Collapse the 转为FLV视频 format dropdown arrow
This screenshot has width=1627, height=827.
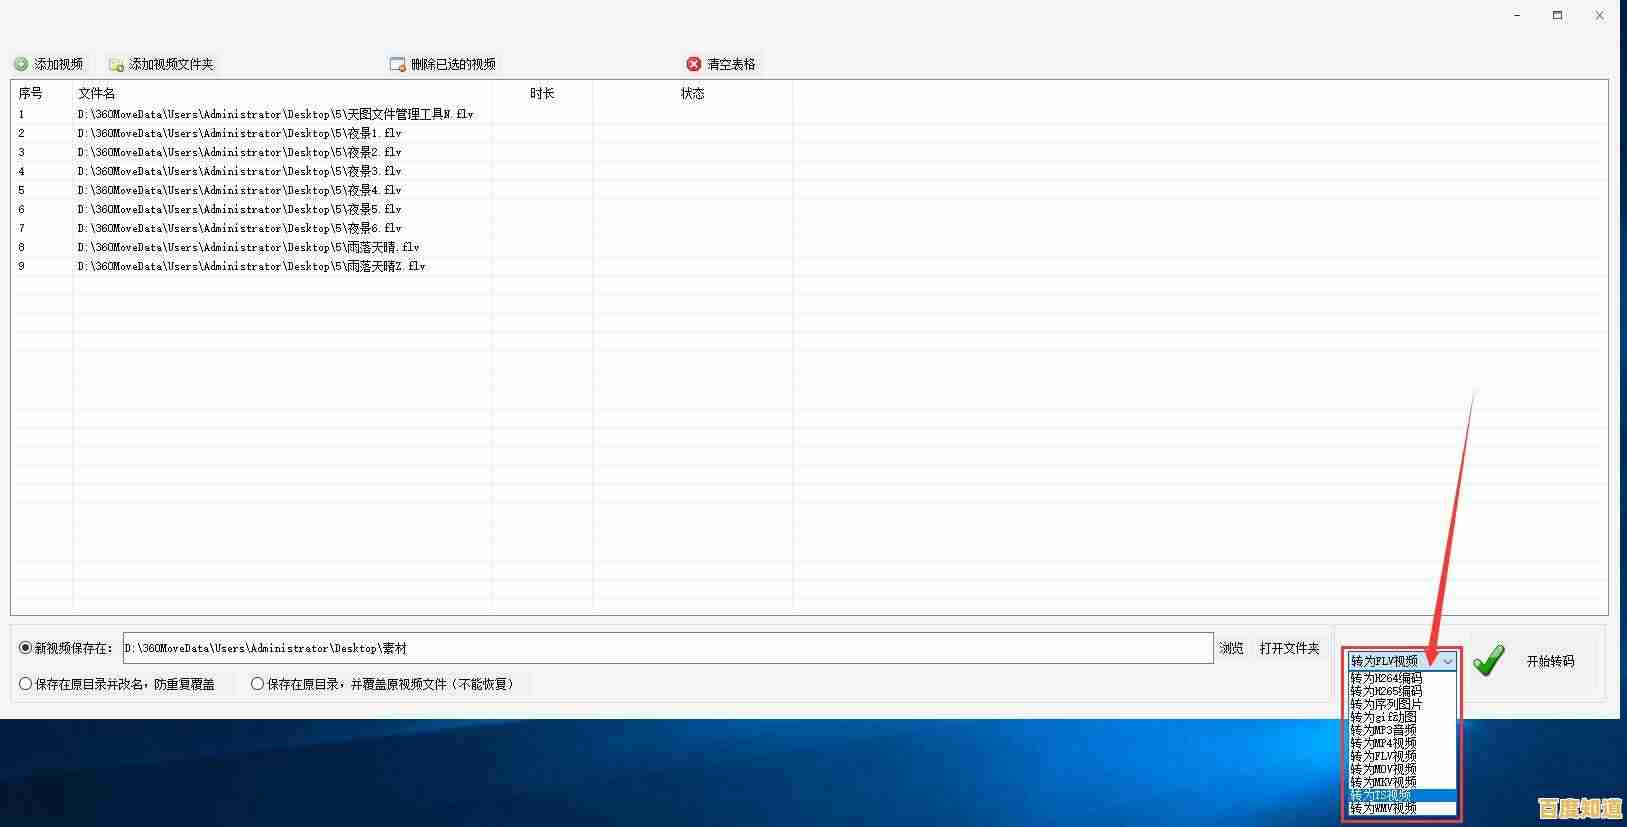(1447, 661)
